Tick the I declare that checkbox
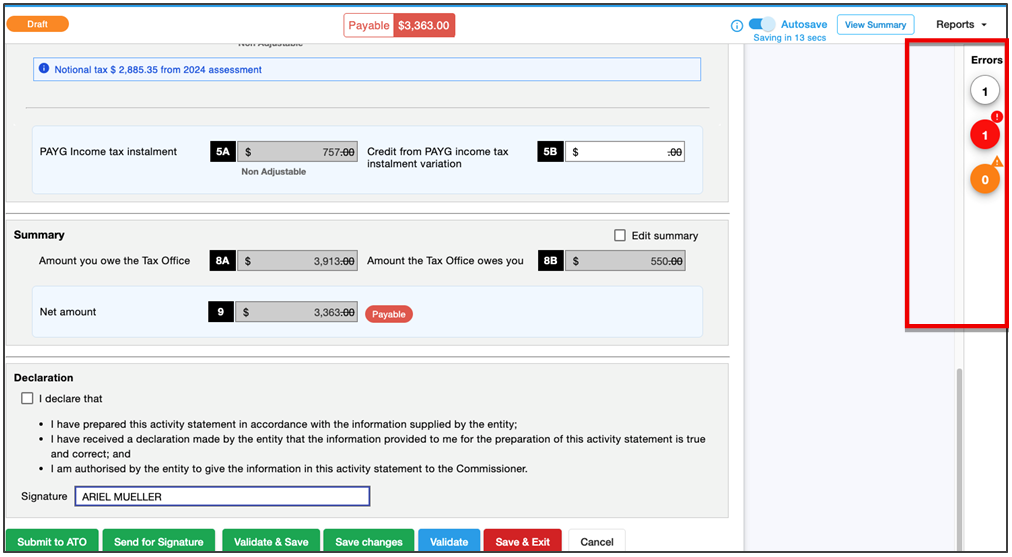This screenshot has width=1012, height=557. pos(27,398)
